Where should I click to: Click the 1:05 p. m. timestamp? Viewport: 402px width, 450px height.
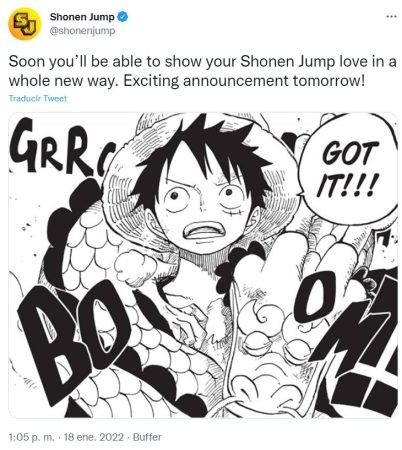point(31,437)
